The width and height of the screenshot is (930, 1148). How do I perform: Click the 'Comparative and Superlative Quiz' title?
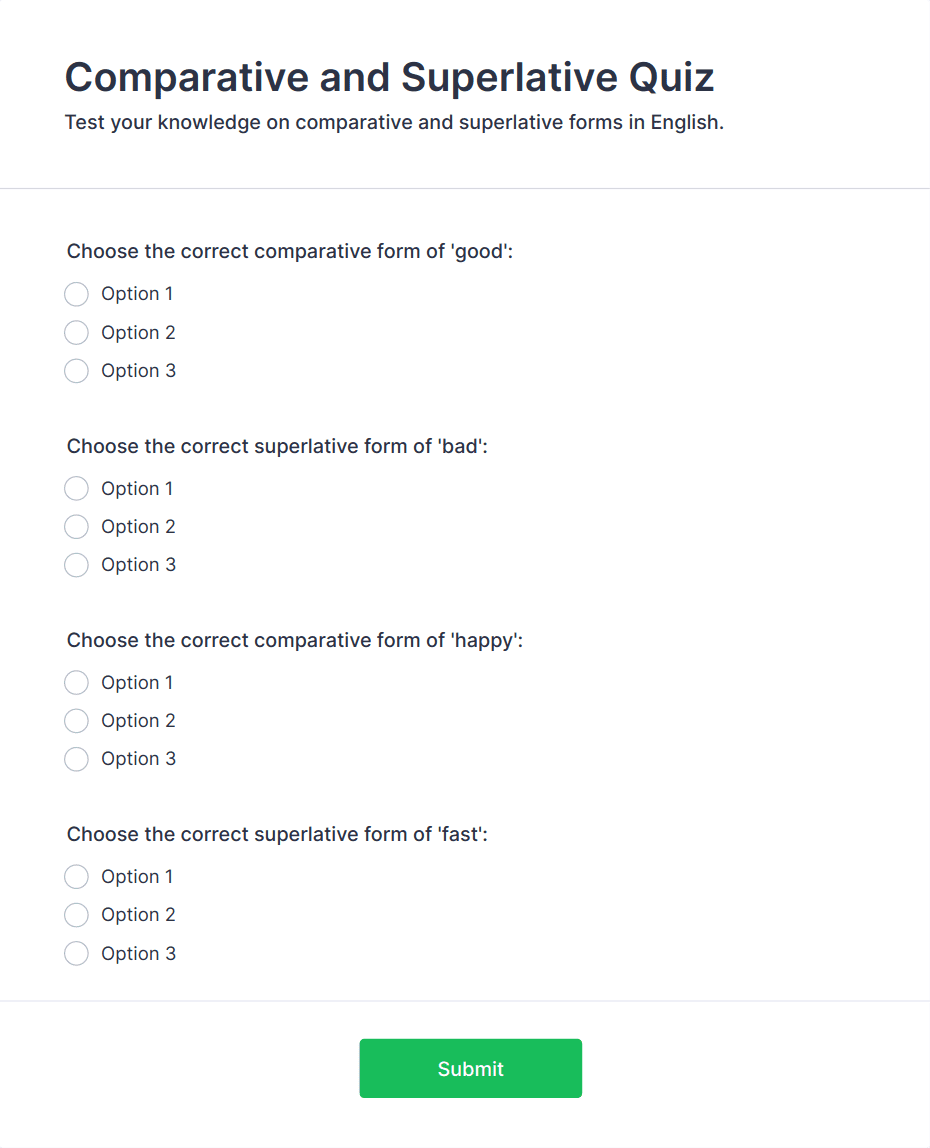[x=389, y=78]
